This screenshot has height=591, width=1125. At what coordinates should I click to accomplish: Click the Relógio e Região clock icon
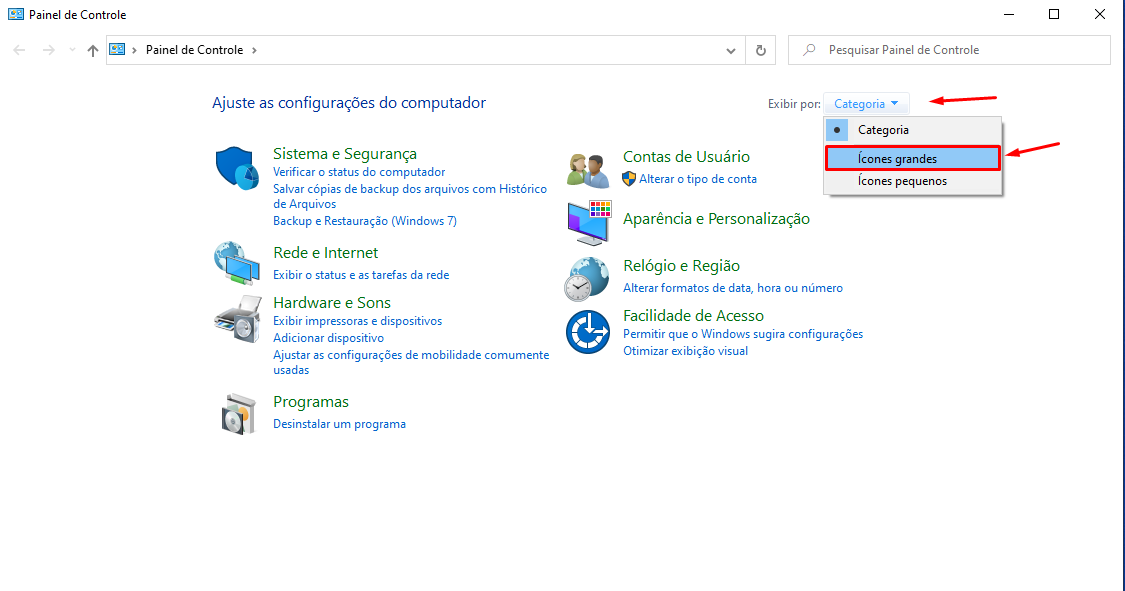coord(587,278)
